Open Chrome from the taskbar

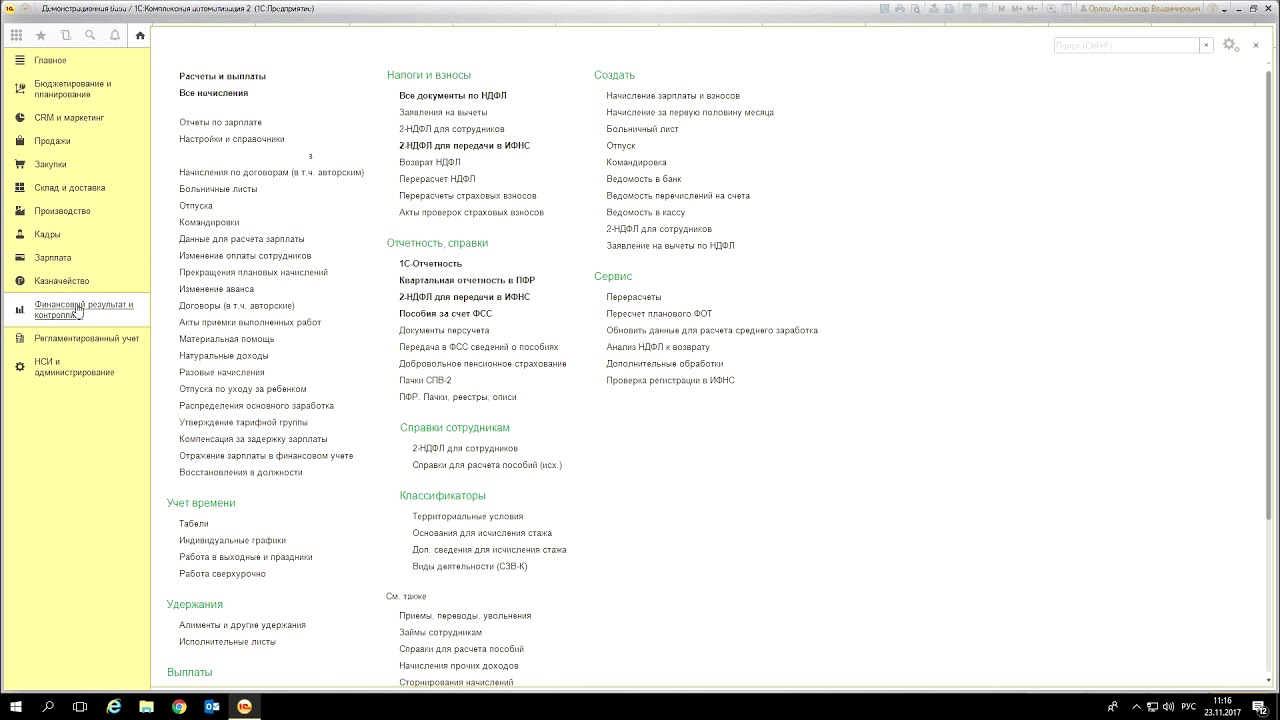pos(179,706)
